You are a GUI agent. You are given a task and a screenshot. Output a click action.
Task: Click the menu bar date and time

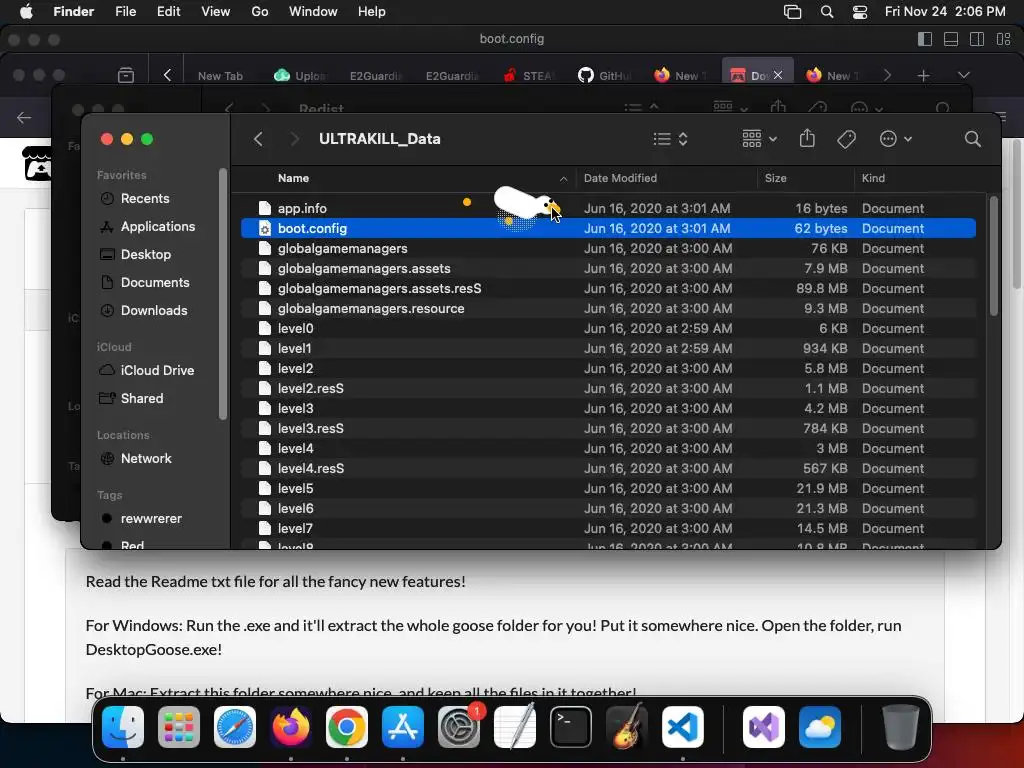945,12
